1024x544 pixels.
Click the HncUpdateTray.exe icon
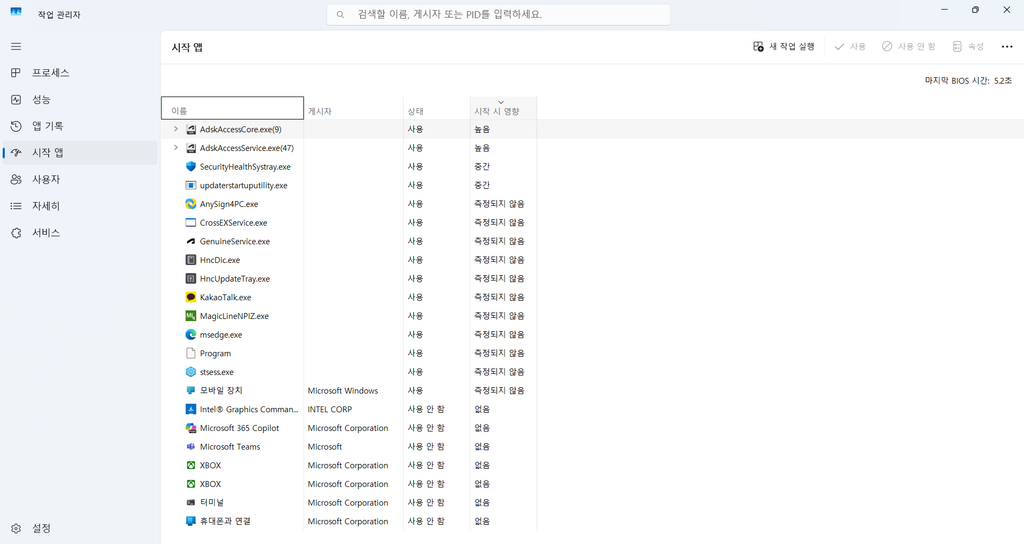point(191,278)
